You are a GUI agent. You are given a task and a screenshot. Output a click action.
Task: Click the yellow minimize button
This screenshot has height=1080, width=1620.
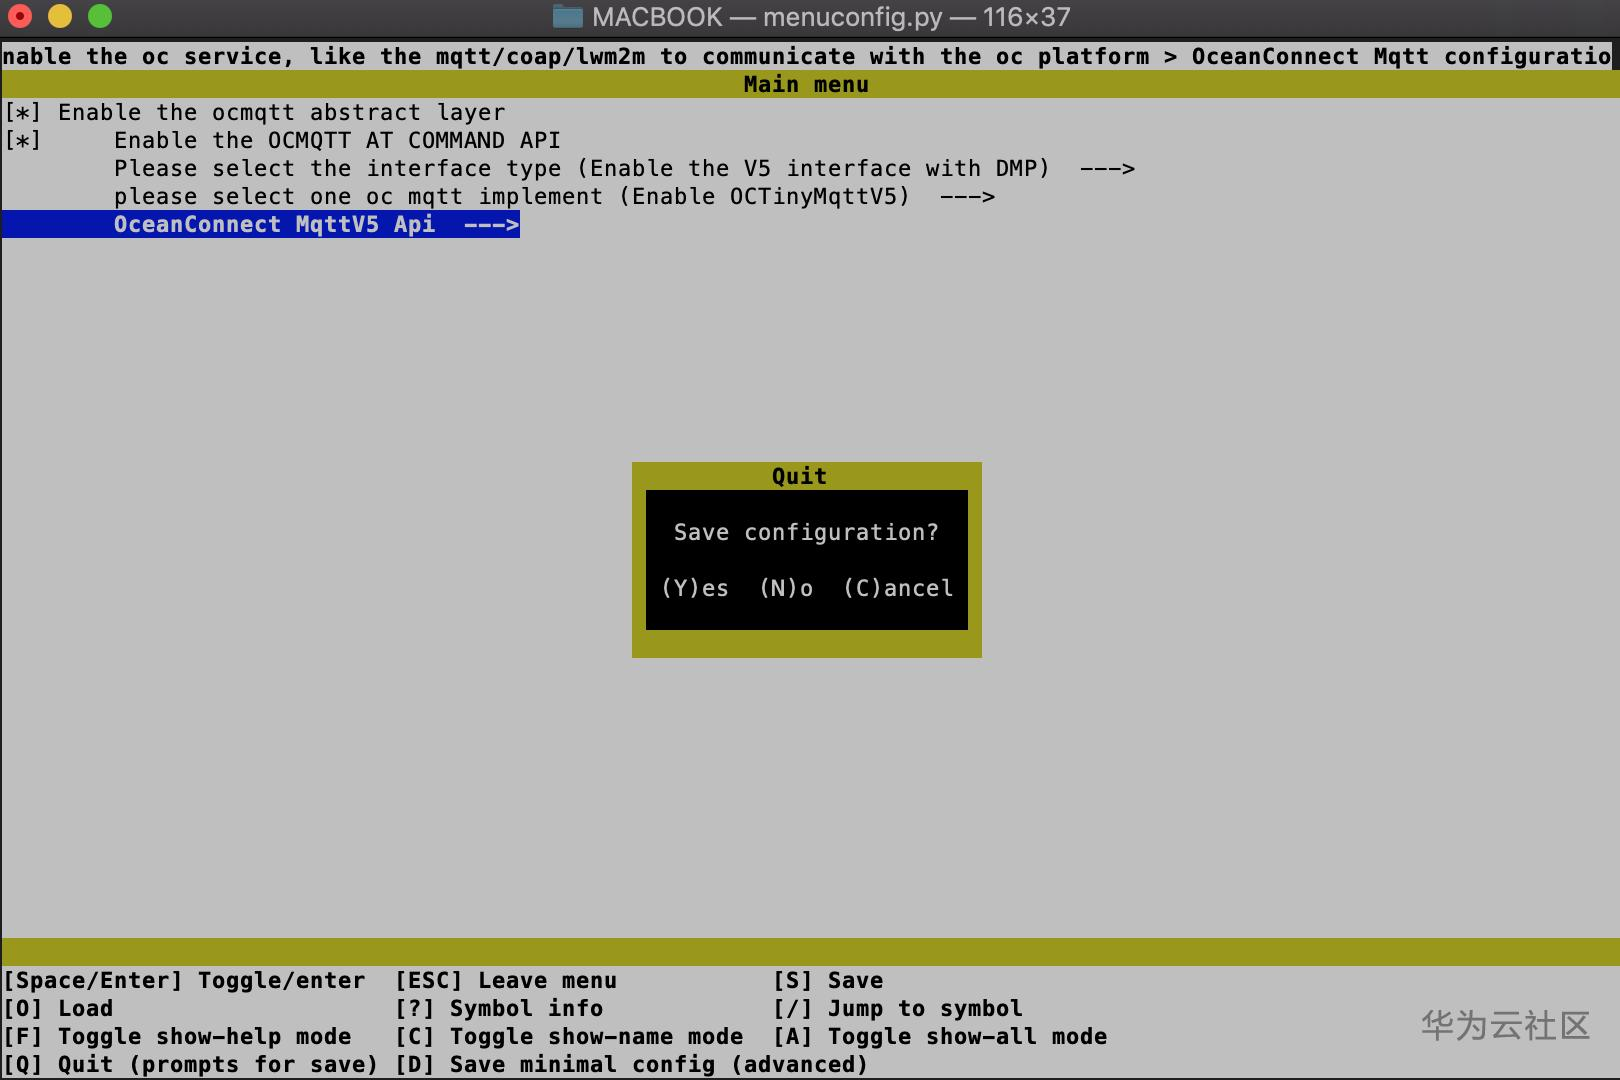(x=59, y=16)
